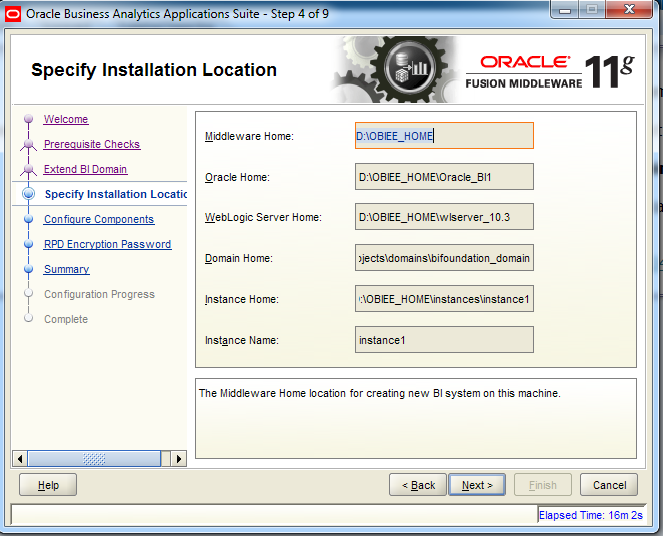The height and width of the screenshot is (536, 663).
Task: Click the step list horizontal scrollbar thumb
Action: [x=94, y=459]
